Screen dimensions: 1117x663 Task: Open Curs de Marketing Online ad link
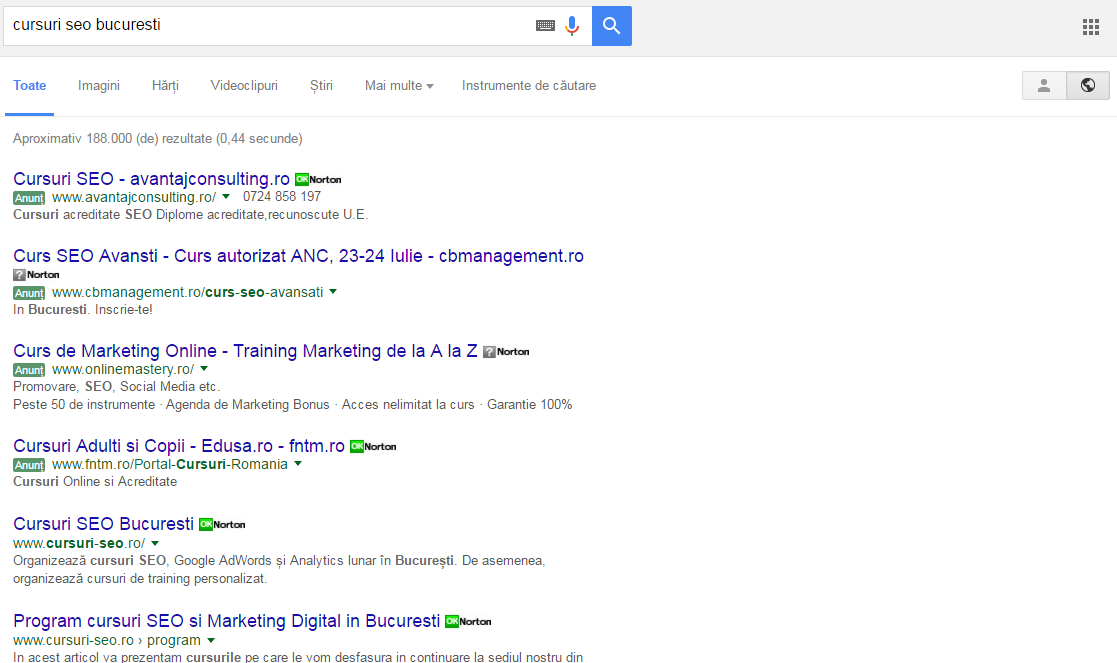point(245,351)
